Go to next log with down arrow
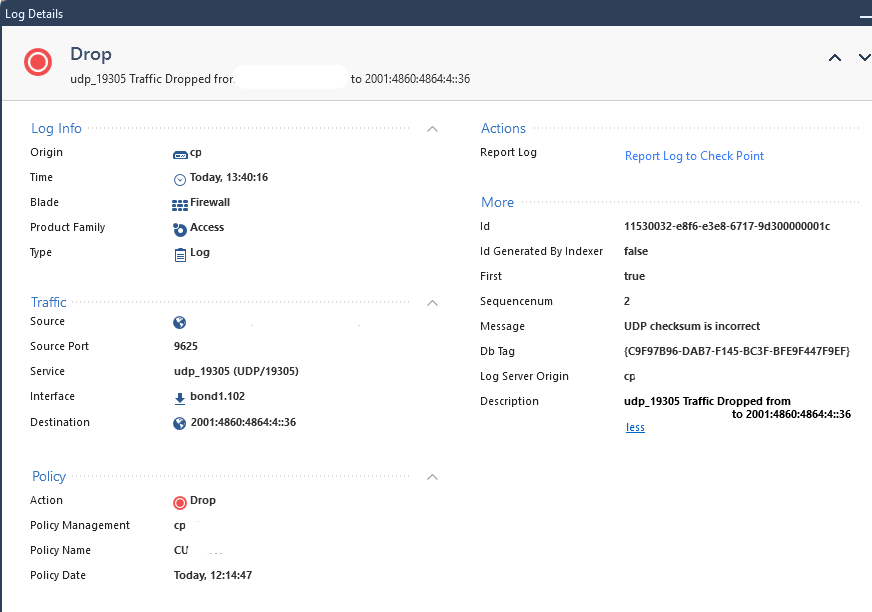 click(x=865, y=58)
